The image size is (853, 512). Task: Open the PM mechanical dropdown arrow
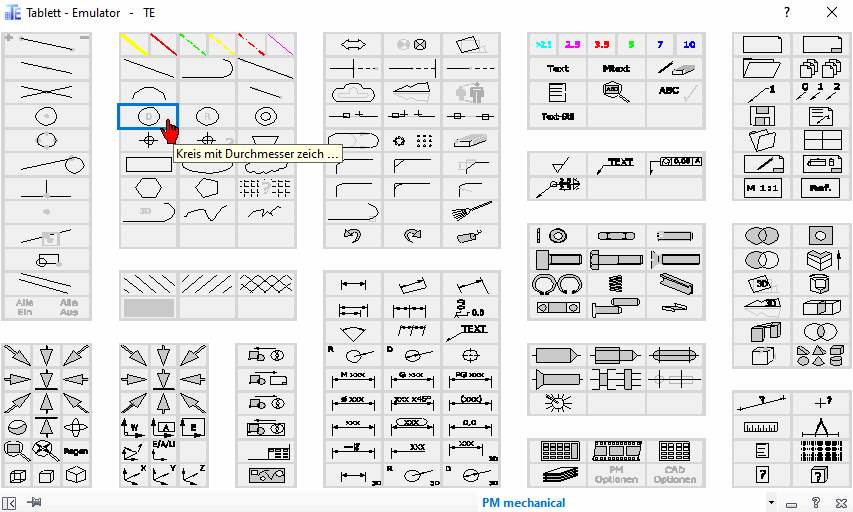coord(771,502)
